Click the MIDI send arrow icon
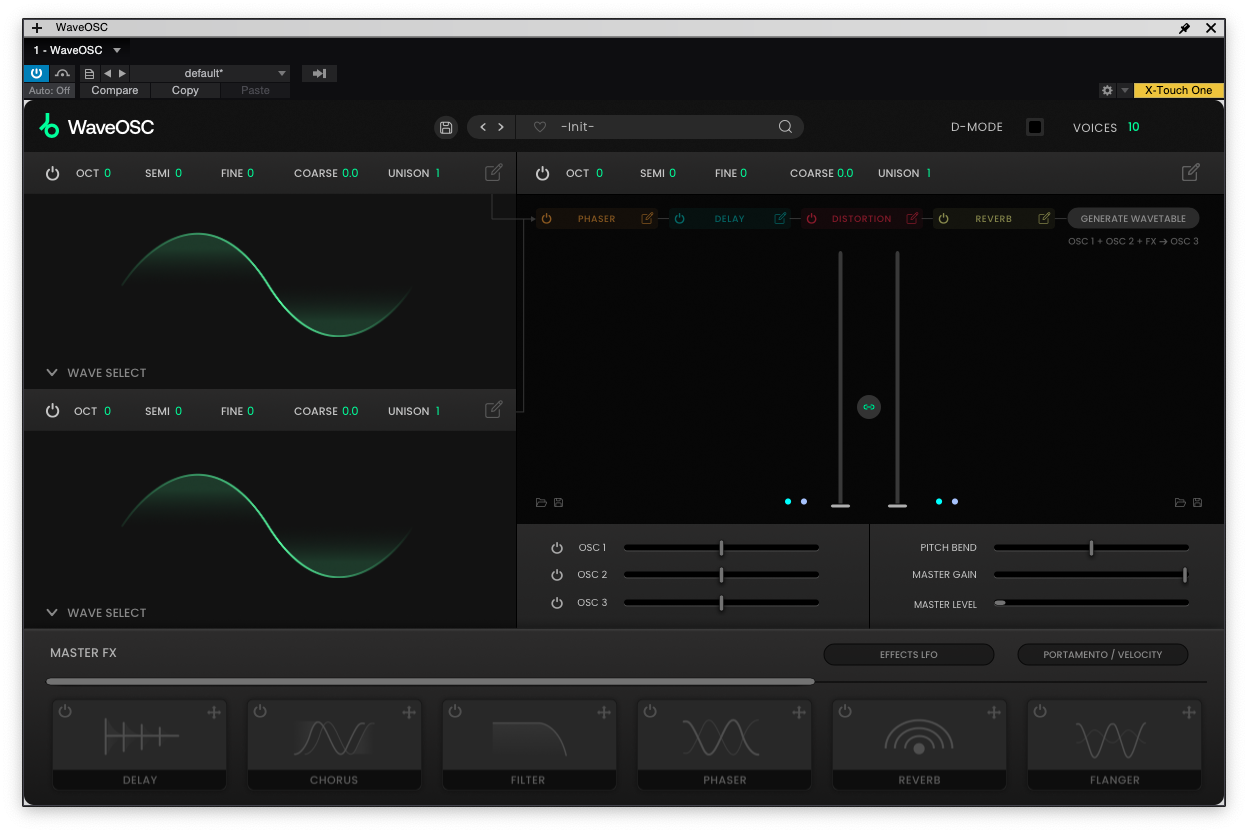 319,73
